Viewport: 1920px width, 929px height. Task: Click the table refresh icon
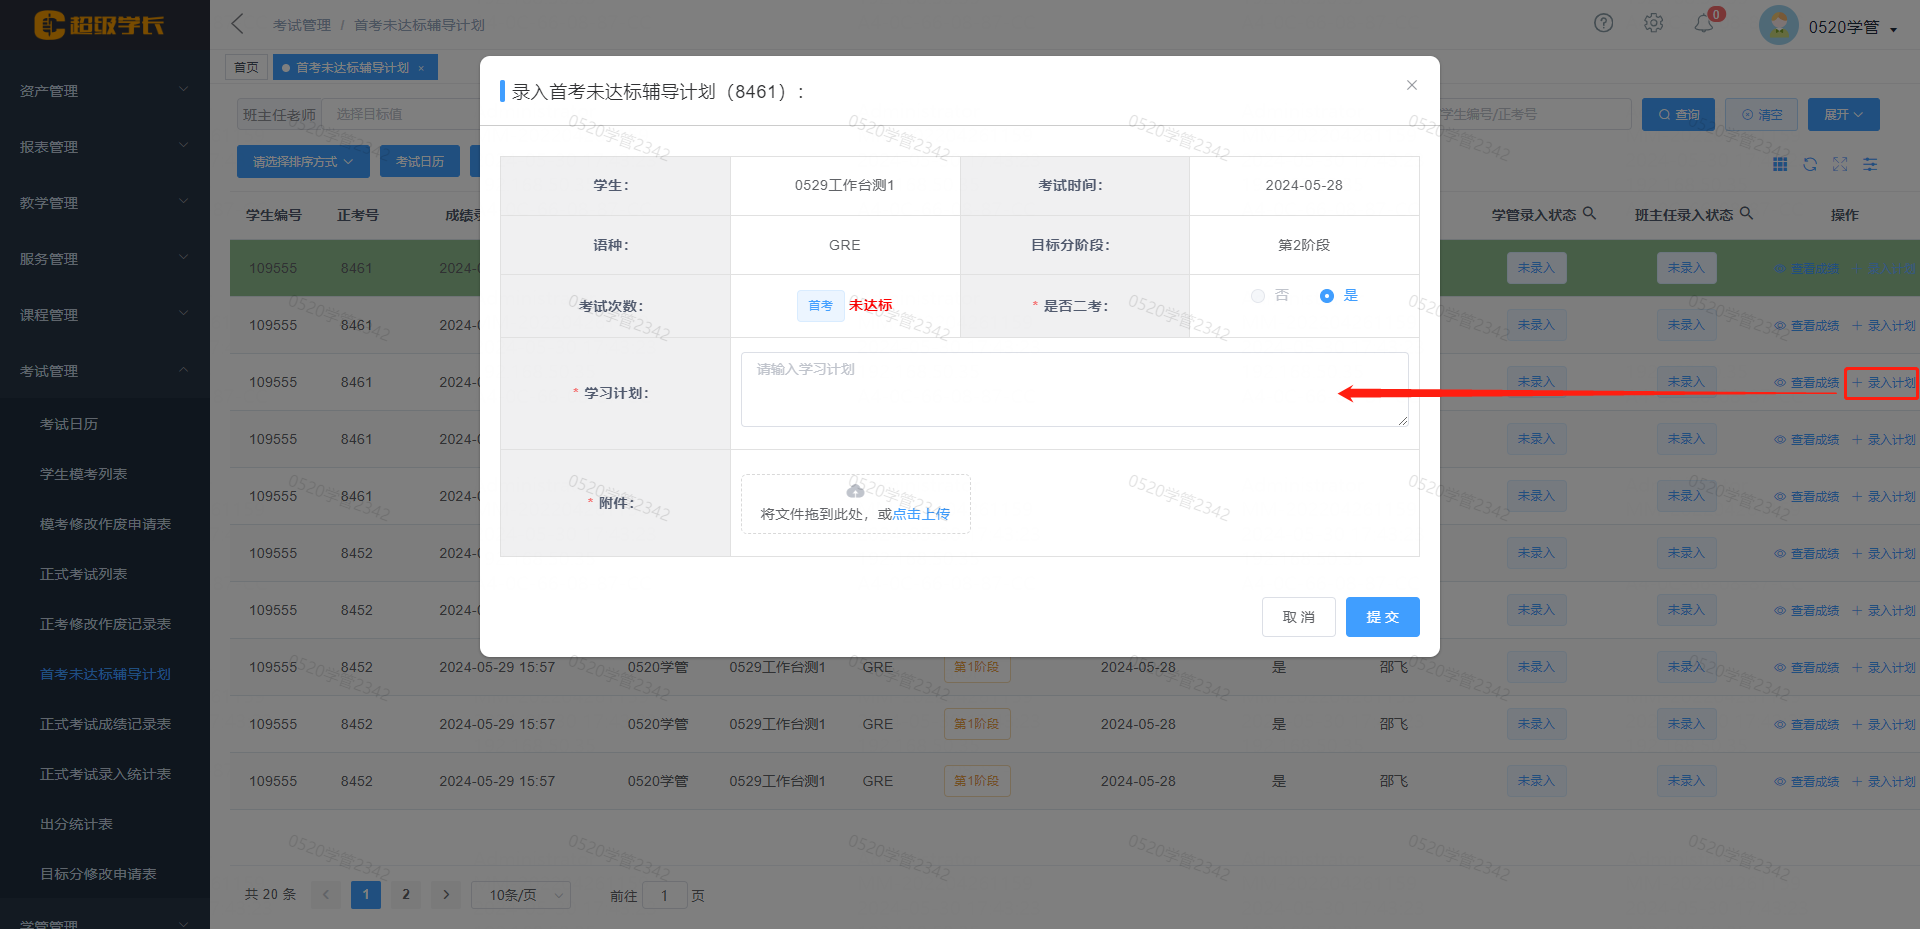point(1809,164)
